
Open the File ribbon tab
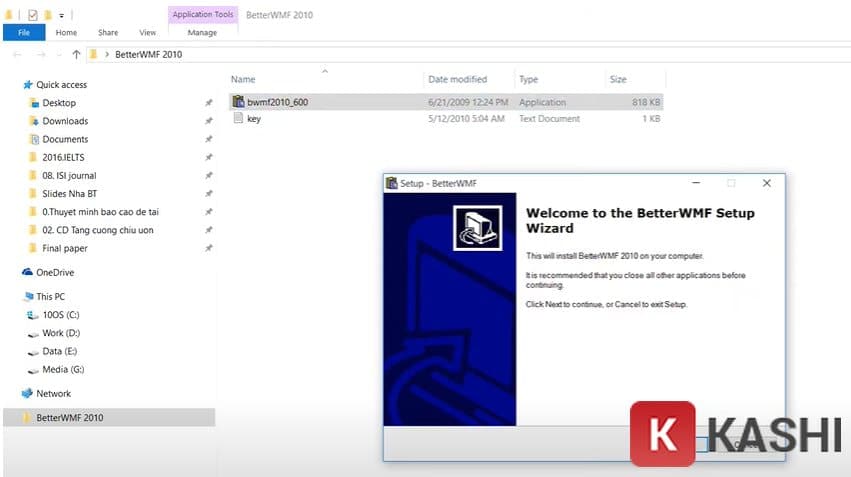tap(23, 33)
